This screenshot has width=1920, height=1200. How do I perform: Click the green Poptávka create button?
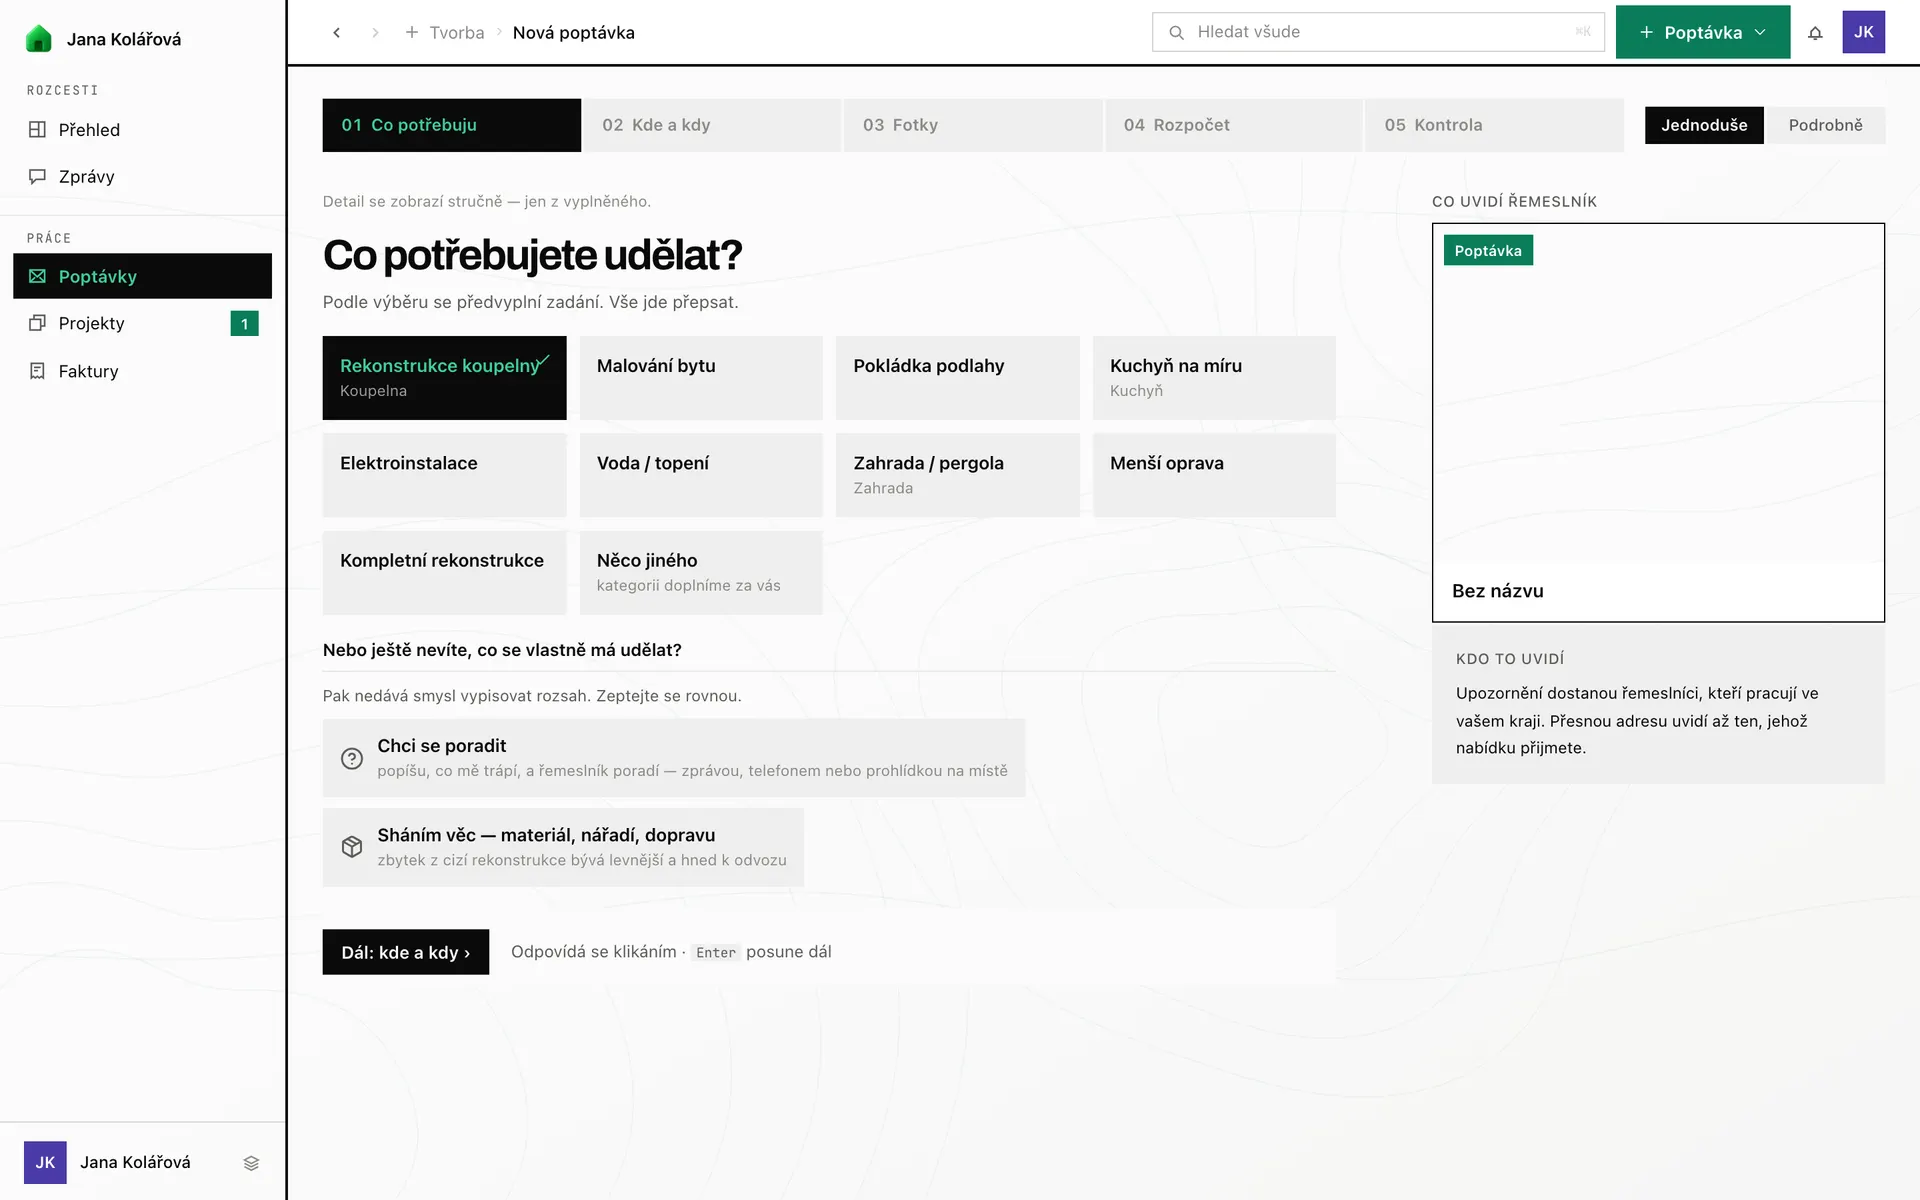tap(1702, 32)
